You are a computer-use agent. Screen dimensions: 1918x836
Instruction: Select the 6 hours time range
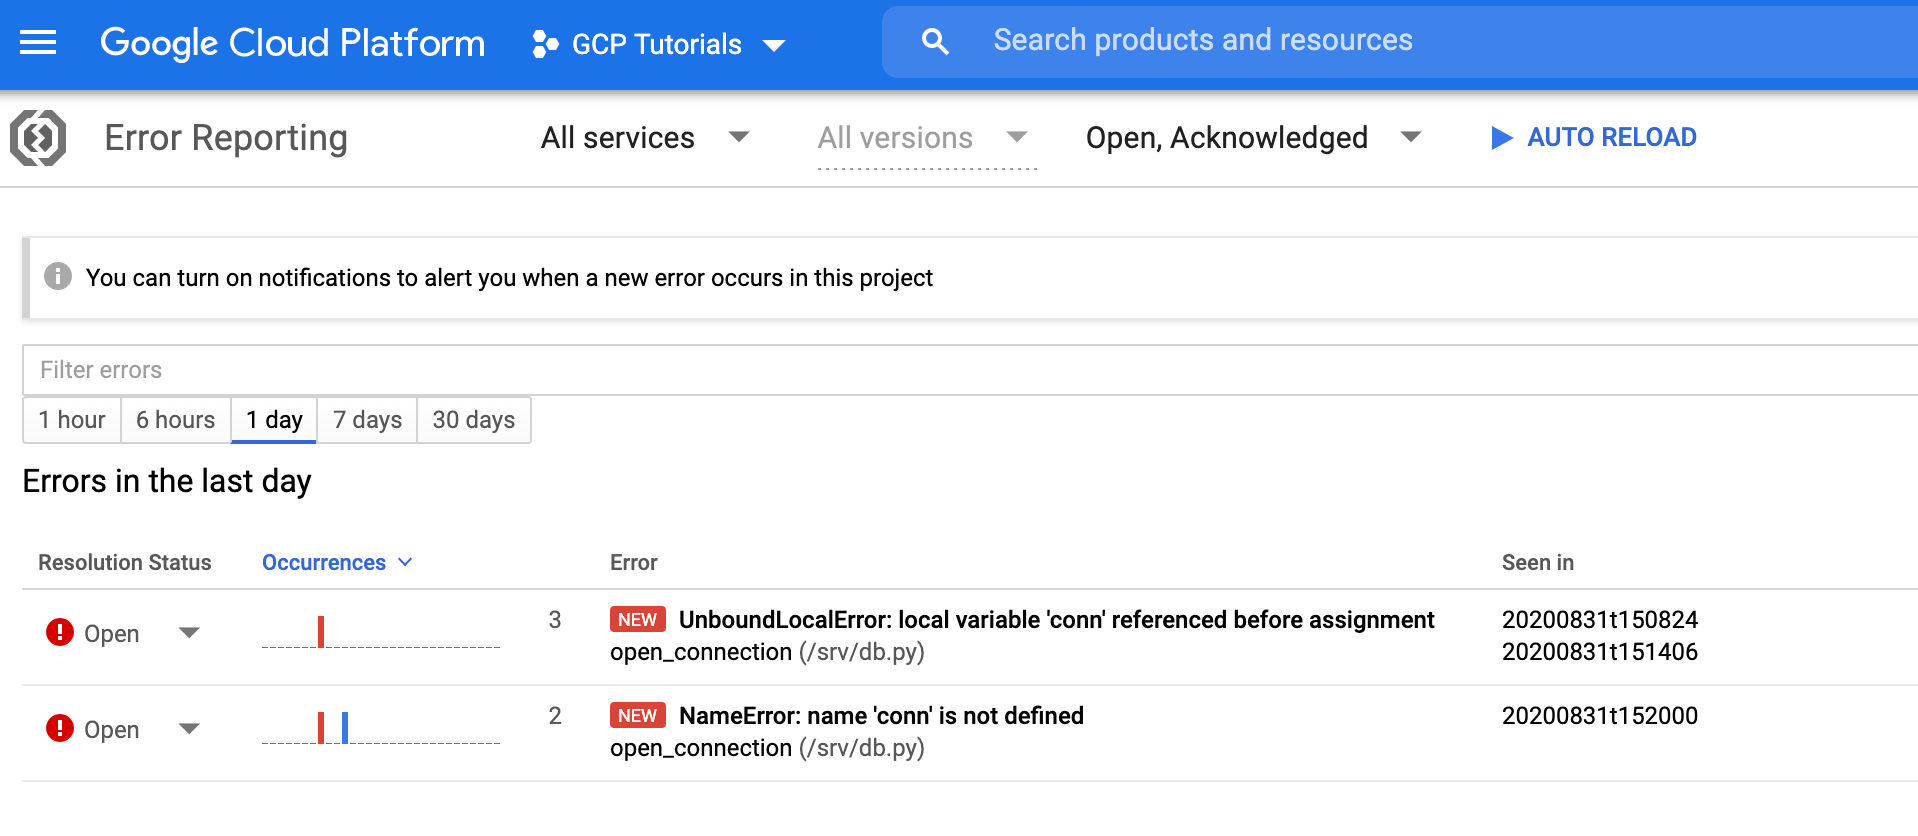(176, 420)
